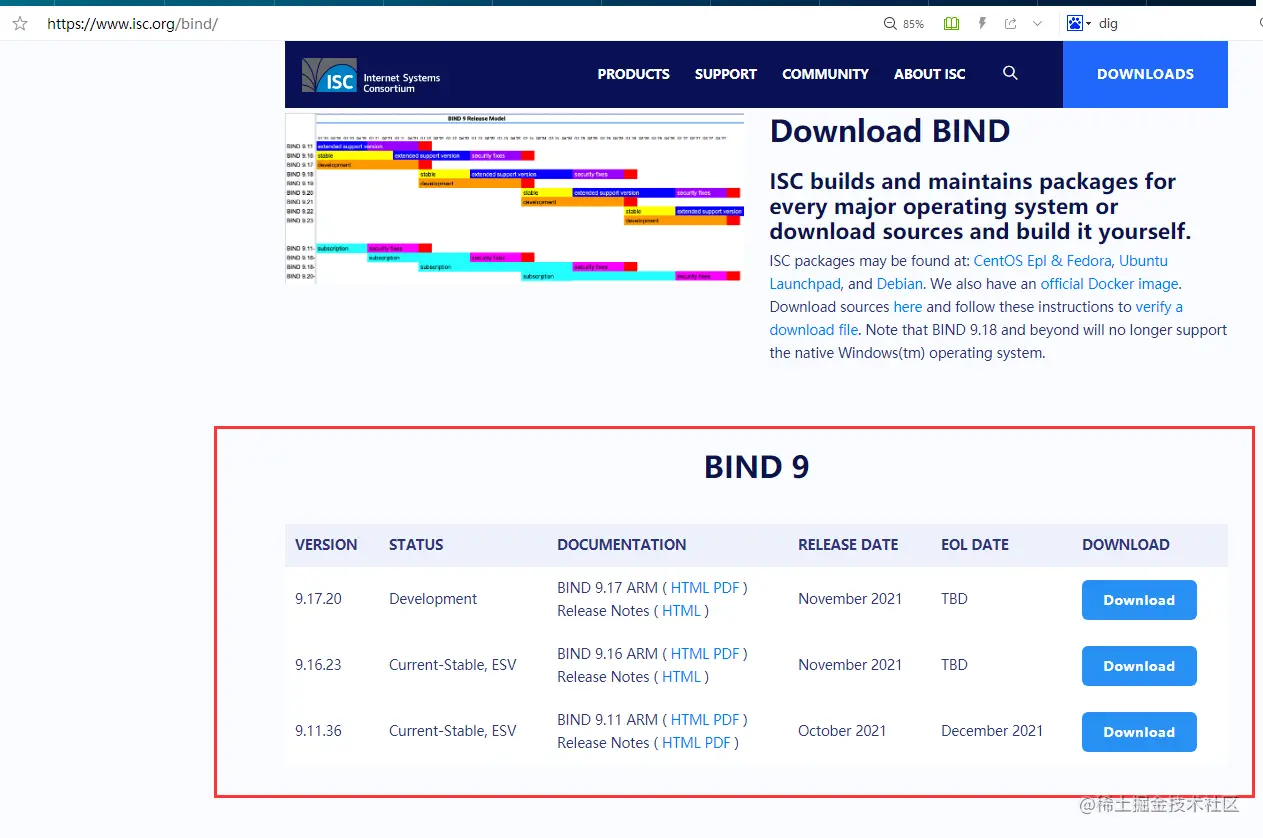Open the SUPPORT menu
Screen dimensions: 1263x838
coord(726,74)
